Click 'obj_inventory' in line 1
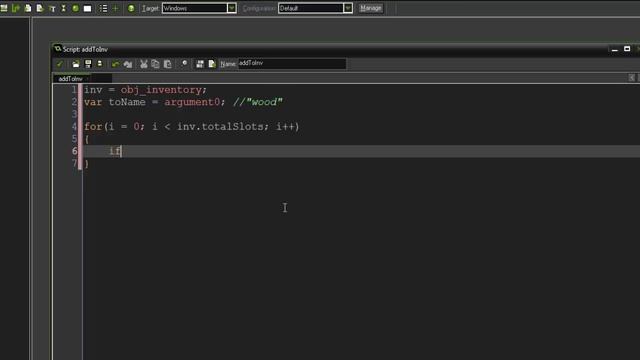 [161, 90]
